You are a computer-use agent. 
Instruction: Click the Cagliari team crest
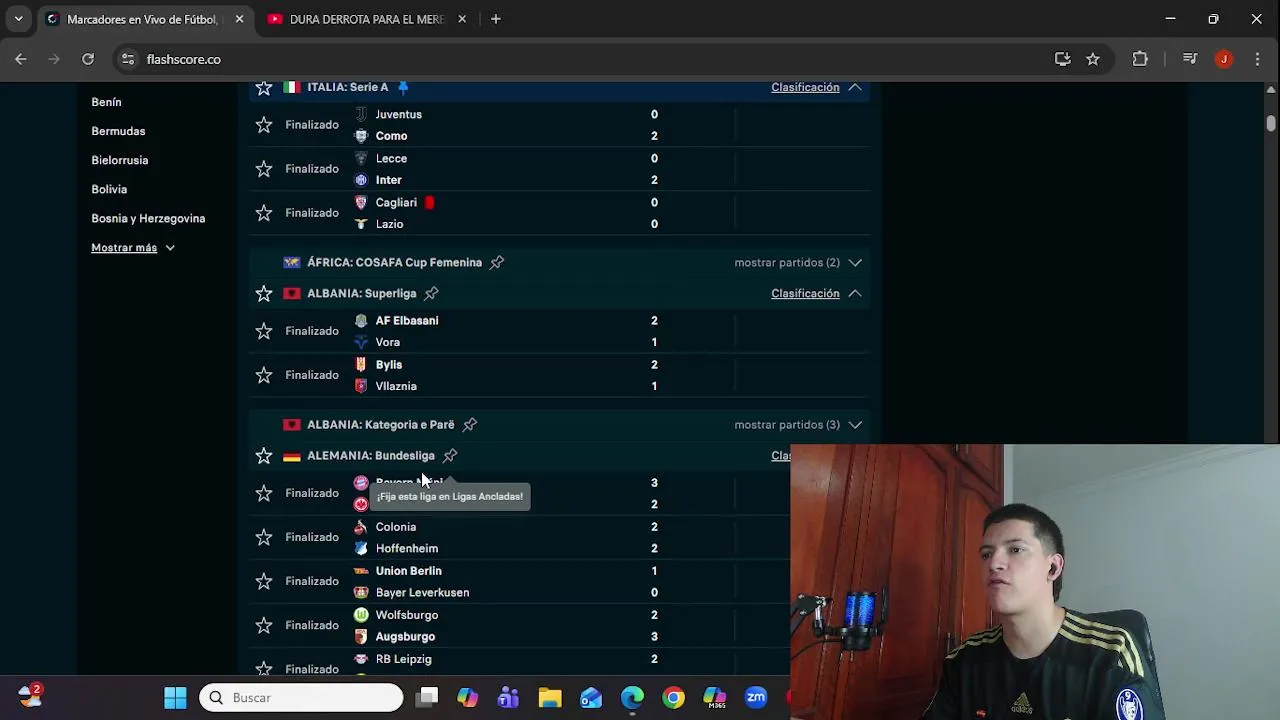361,202
